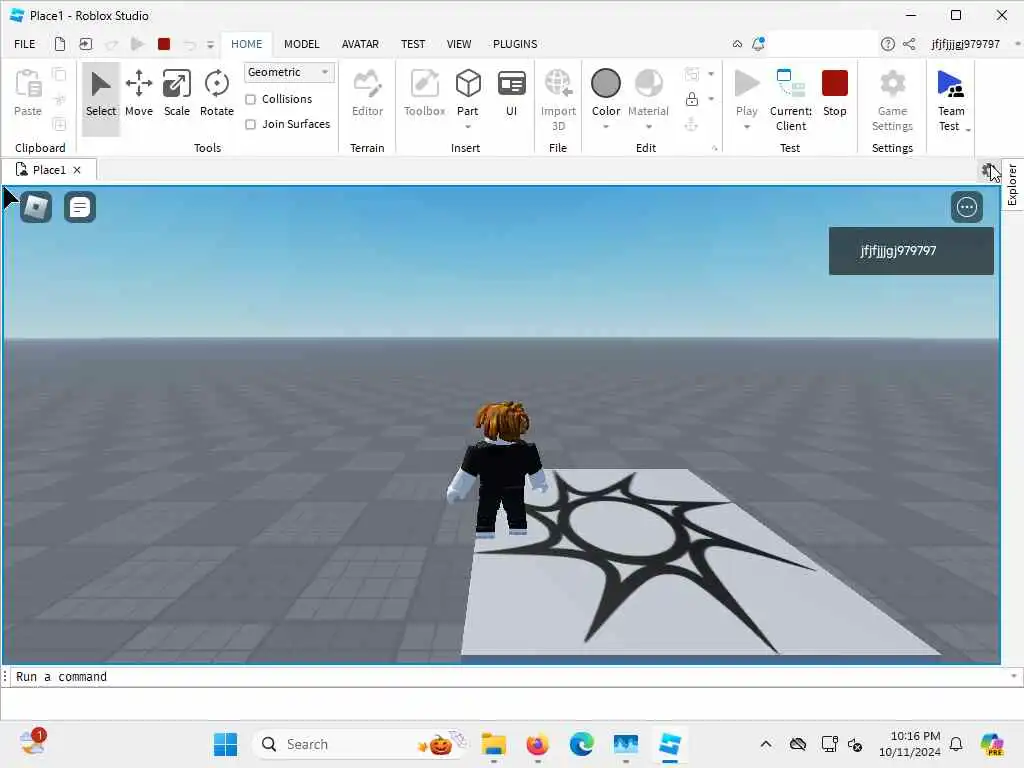
Task: Enable the Collisions checkbox
Action: point(250,99)
